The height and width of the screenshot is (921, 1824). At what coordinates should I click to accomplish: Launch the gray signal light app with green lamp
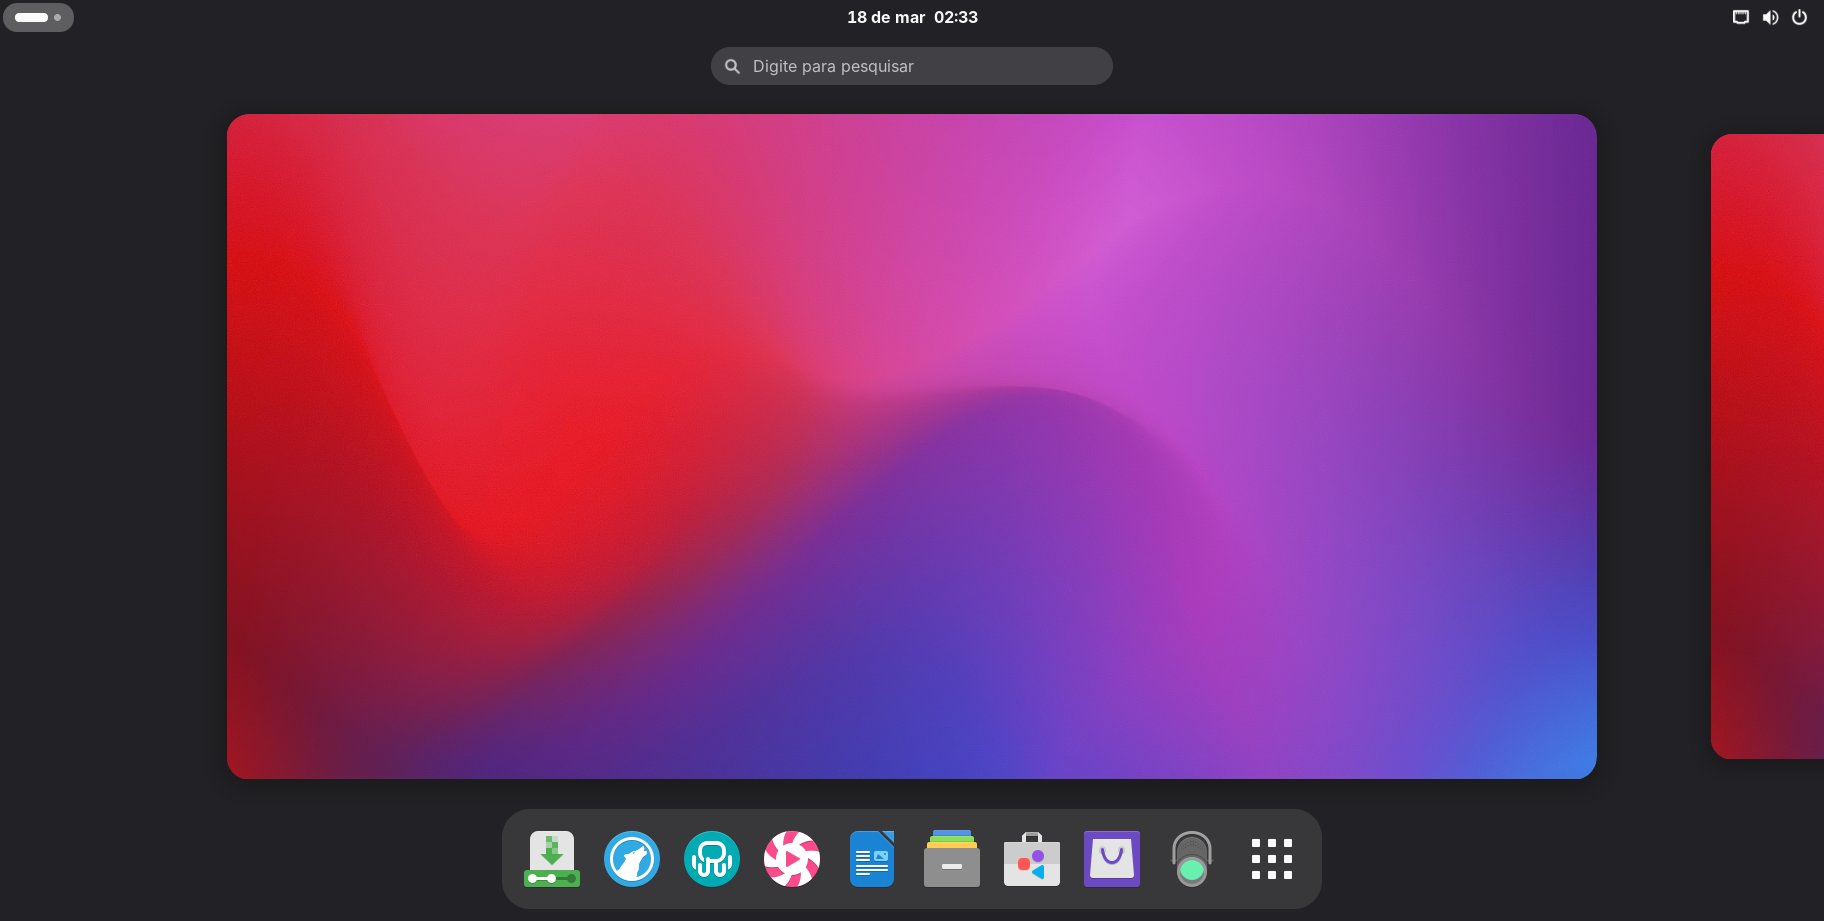click(1192, 859)
